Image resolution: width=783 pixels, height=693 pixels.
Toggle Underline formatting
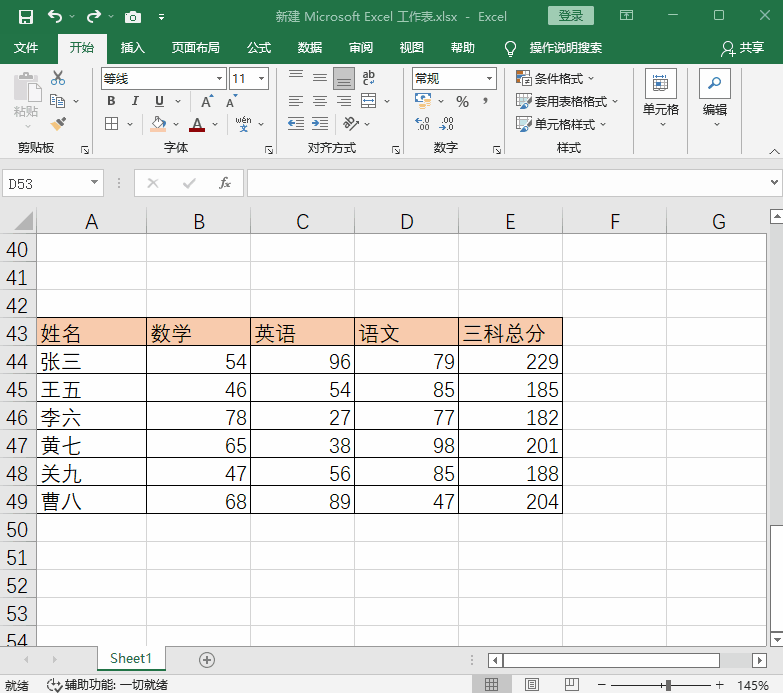pos(159,101)
